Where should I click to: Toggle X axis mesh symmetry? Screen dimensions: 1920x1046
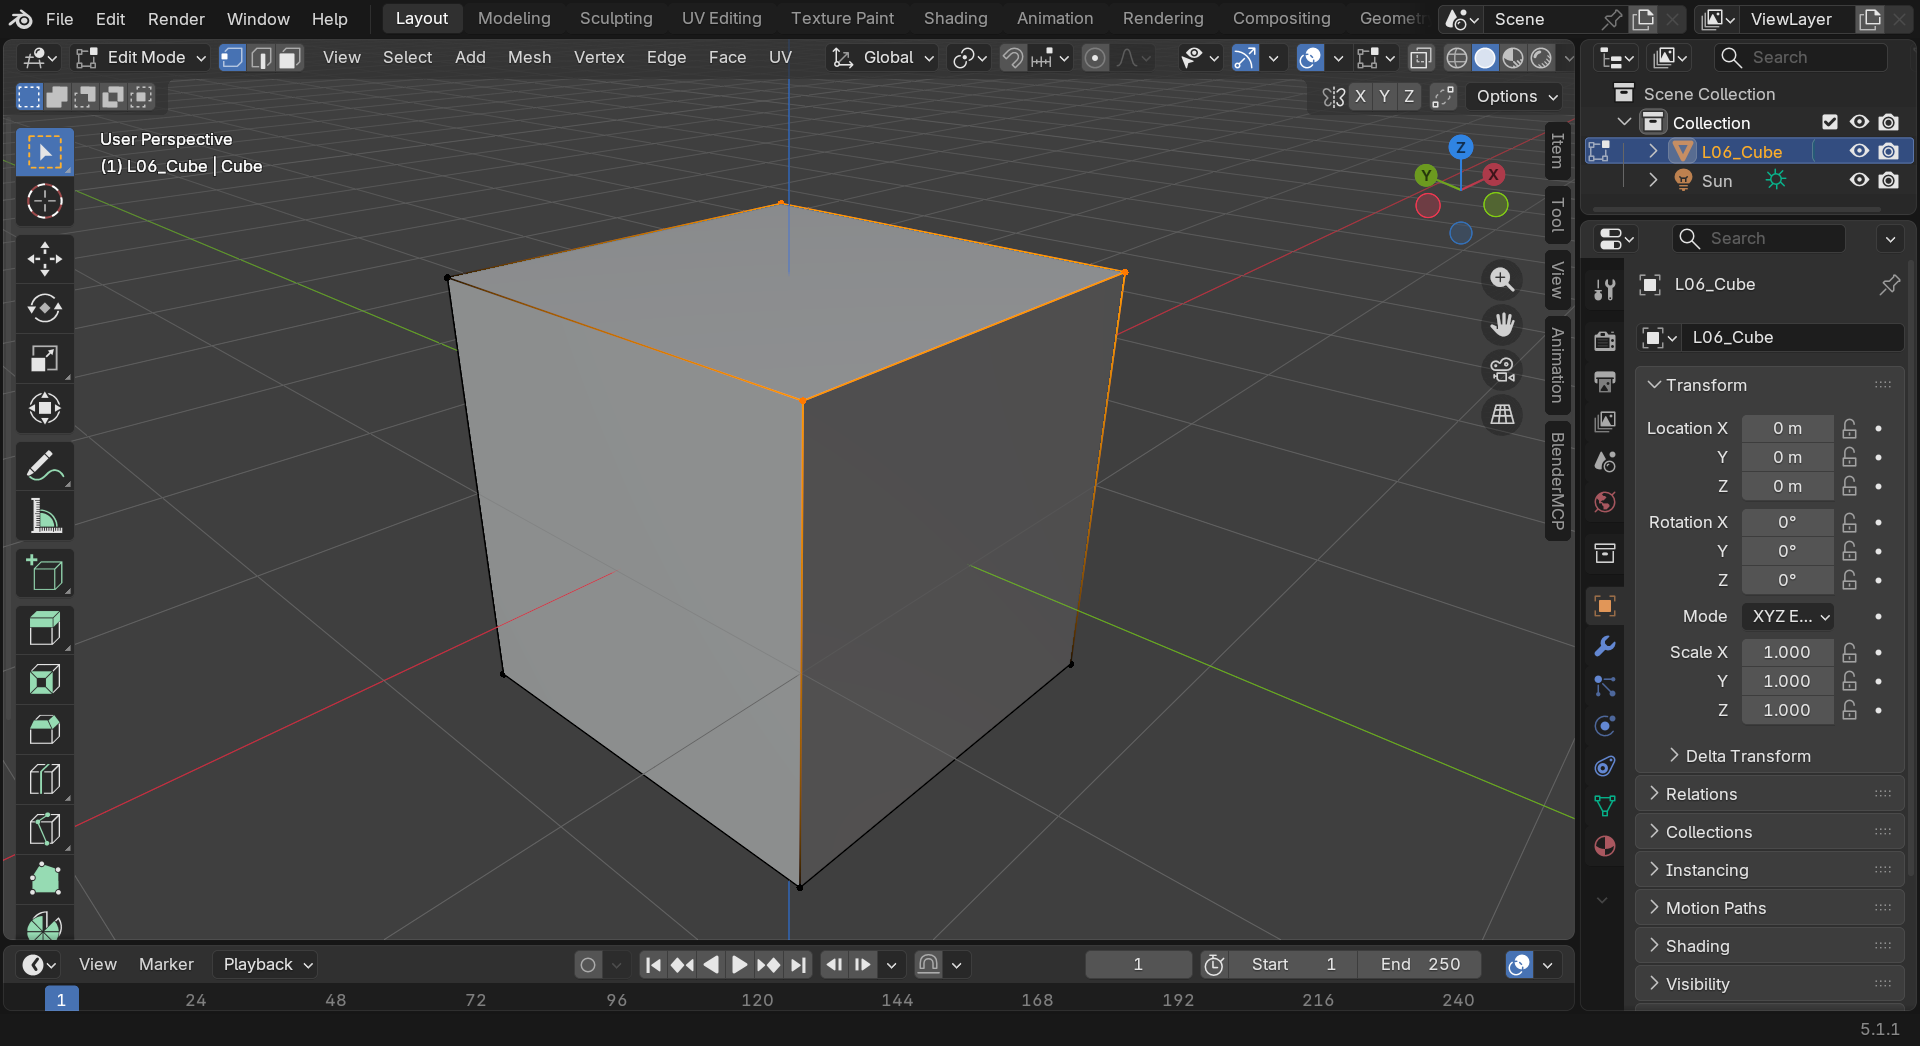(x=1360, y=96)
